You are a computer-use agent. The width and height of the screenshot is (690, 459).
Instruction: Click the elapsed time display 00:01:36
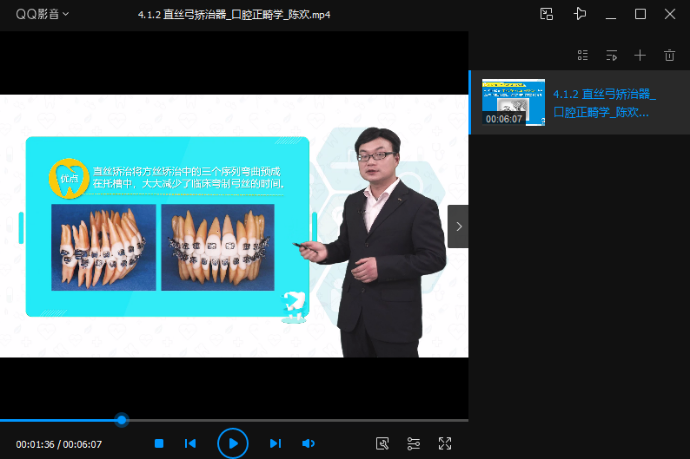tap(35, 444)
